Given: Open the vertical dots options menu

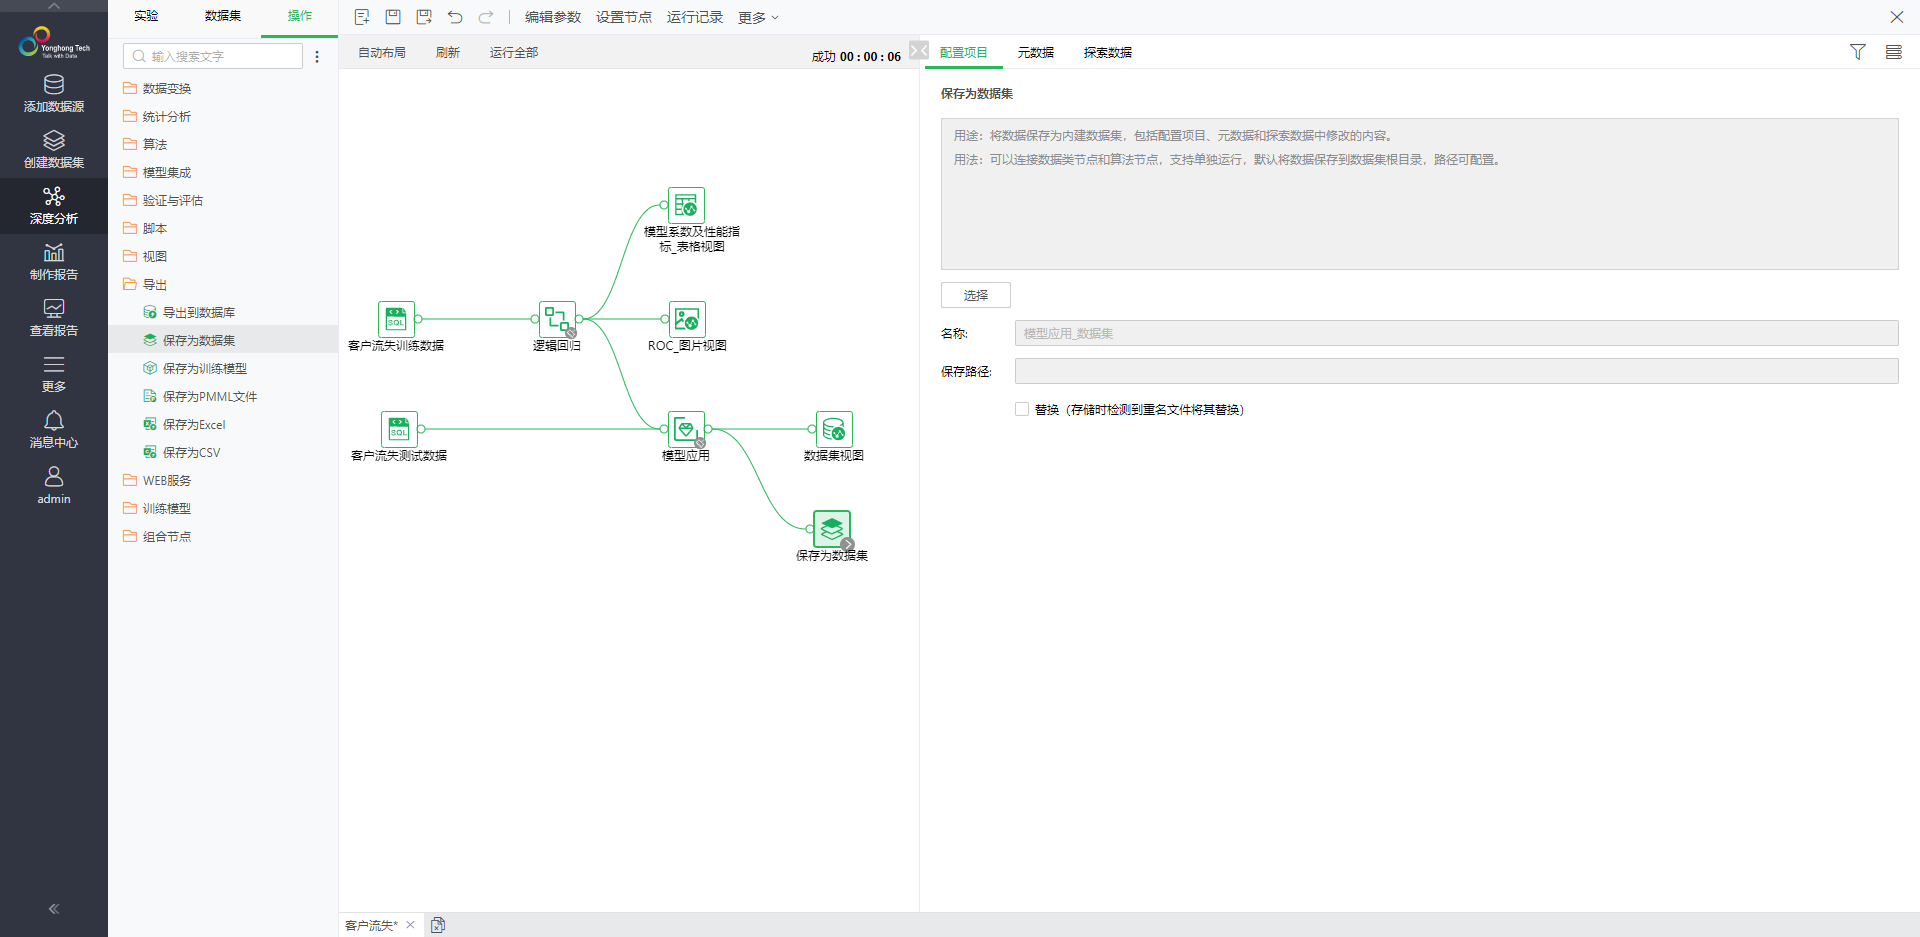Looking at the screenshot, I should pyautogui.click(x=317, y=57).
